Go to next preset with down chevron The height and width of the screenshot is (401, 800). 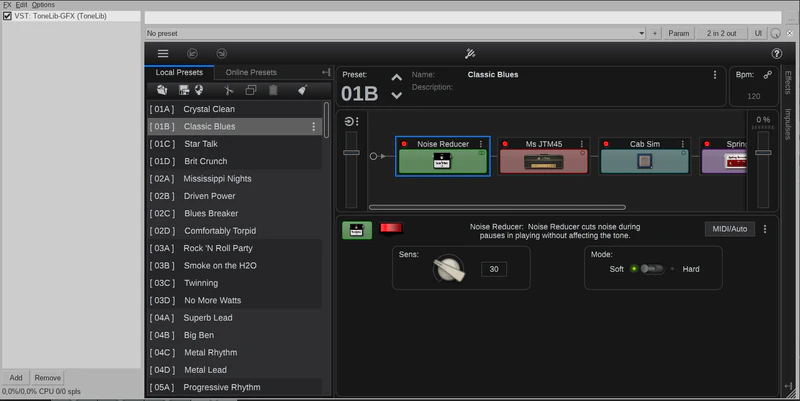(x=396, y=95)
